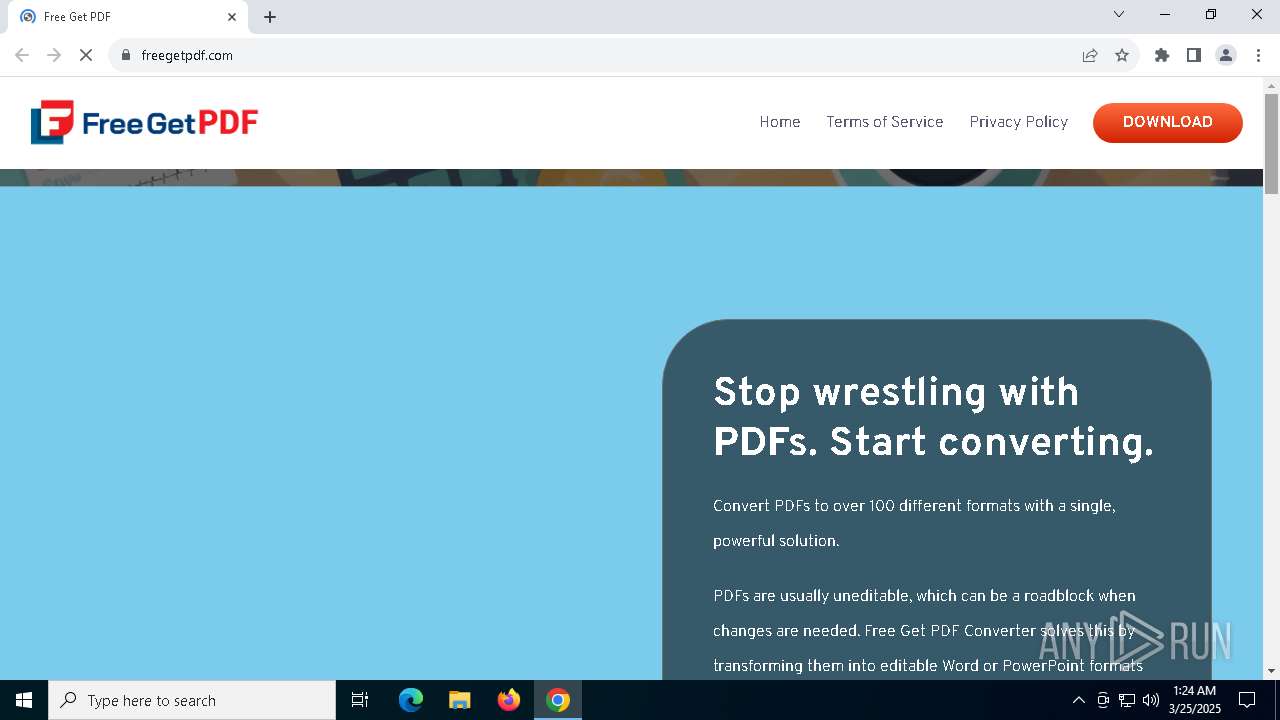Open a new browser tab
The width and height of the screenshot is (1280, 720).
[270, 17]
